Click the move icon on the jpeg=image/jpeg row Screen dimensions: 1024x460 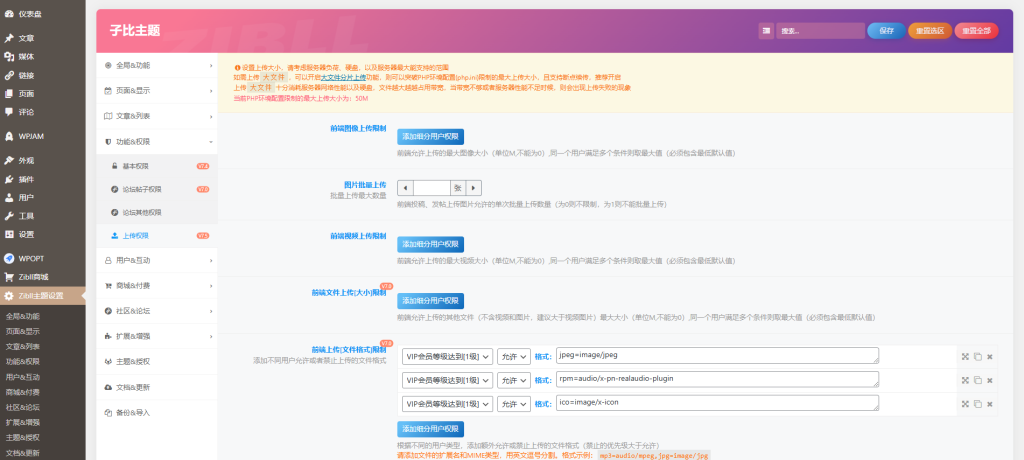point(965,356)
